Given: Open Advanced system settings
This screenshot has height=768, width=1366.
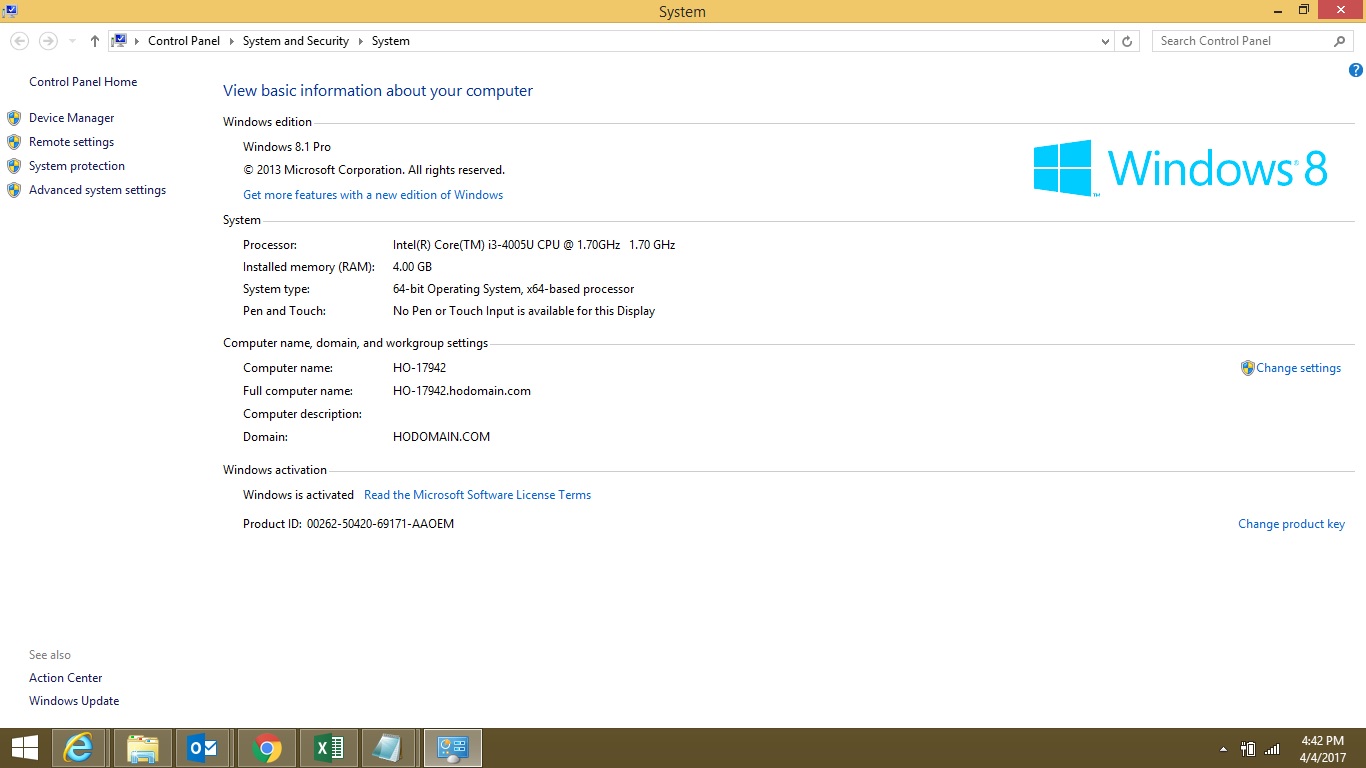Looking at the screenshot, I should (98, 190).
